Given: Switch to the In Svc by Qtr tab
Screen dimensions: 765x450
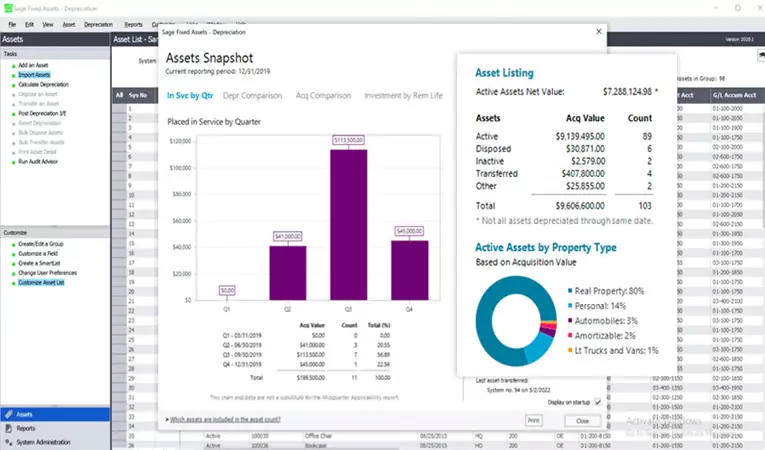Looking at the screenshot, I should click(x=190, y=96).
